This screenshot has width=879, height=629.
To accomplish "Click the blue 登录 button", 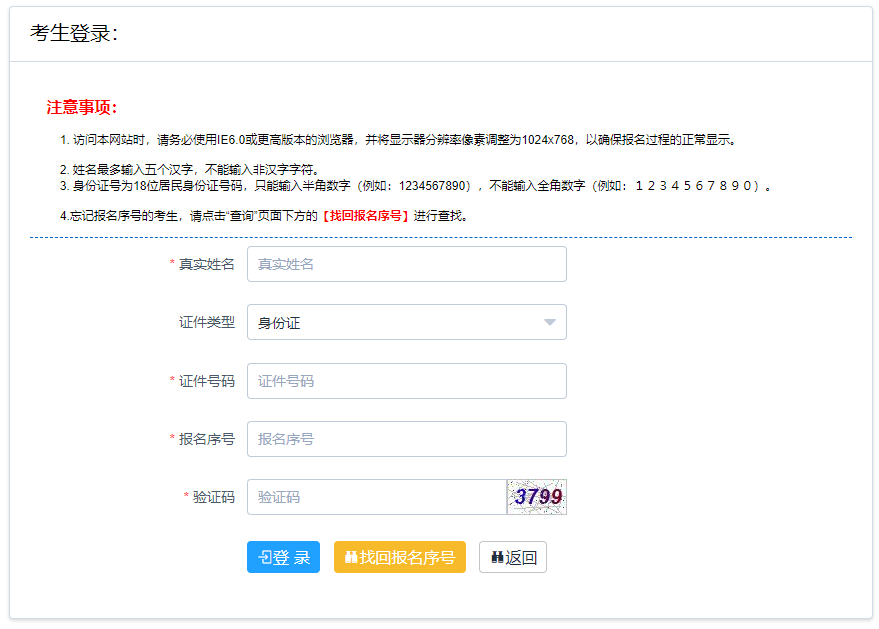I will click(x=283, y=557).
